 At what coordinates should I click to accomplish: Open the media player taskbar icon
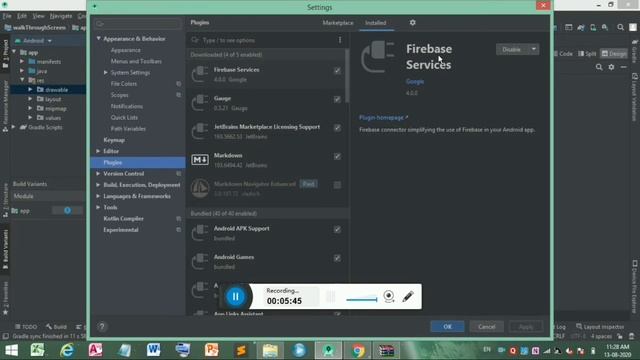pos(299,351)
